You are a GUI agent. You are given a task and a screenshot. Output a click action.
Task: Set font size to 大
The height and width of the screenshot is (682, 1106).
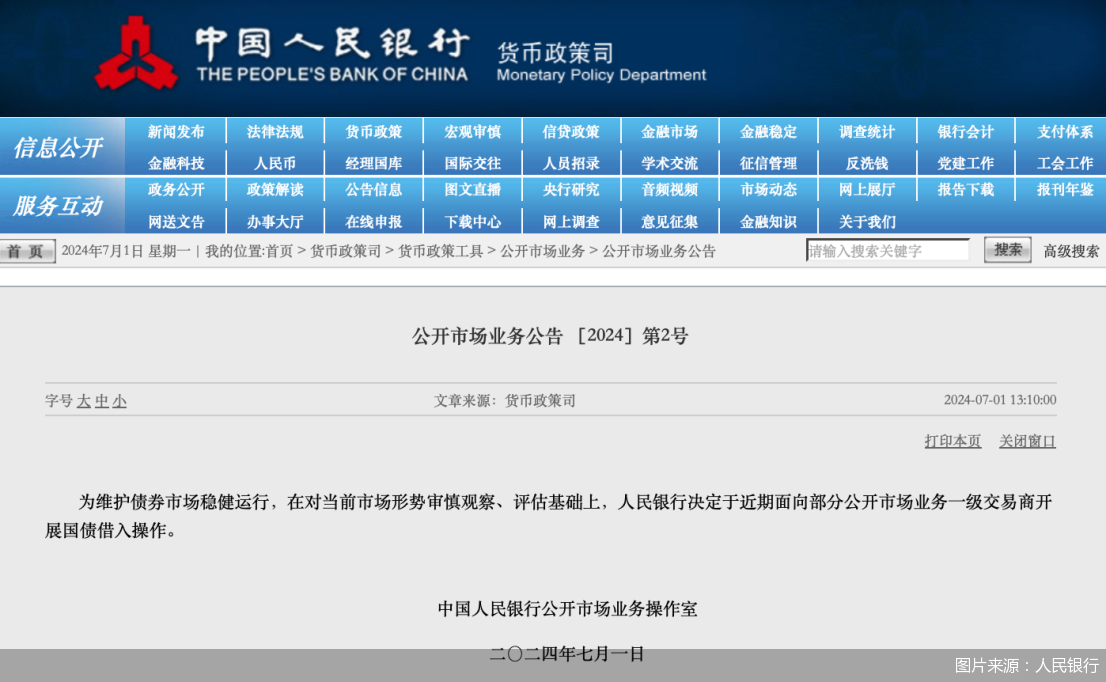coord(84,401)
